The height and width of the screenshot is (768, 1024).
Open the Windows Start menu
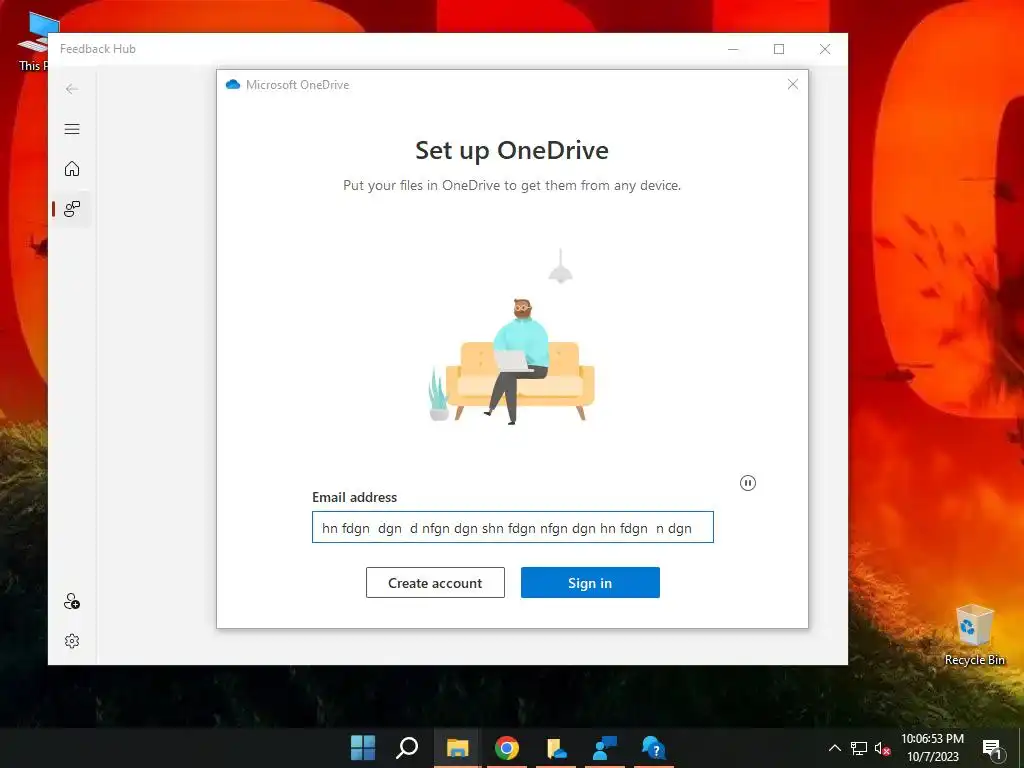pyautogui.click(x=363, y=748)
